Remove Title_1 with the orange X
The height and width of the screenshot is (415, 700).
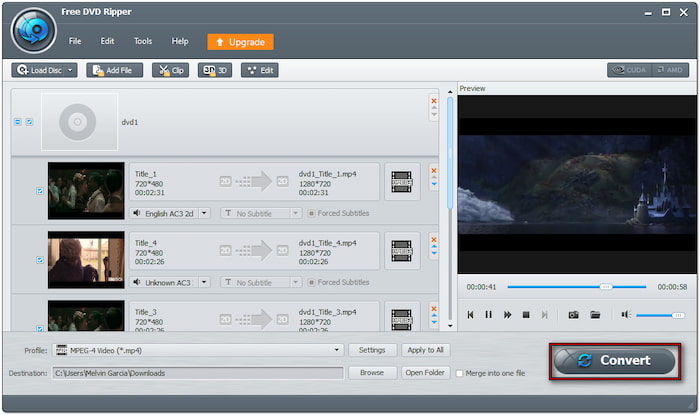tap(433, 170)
